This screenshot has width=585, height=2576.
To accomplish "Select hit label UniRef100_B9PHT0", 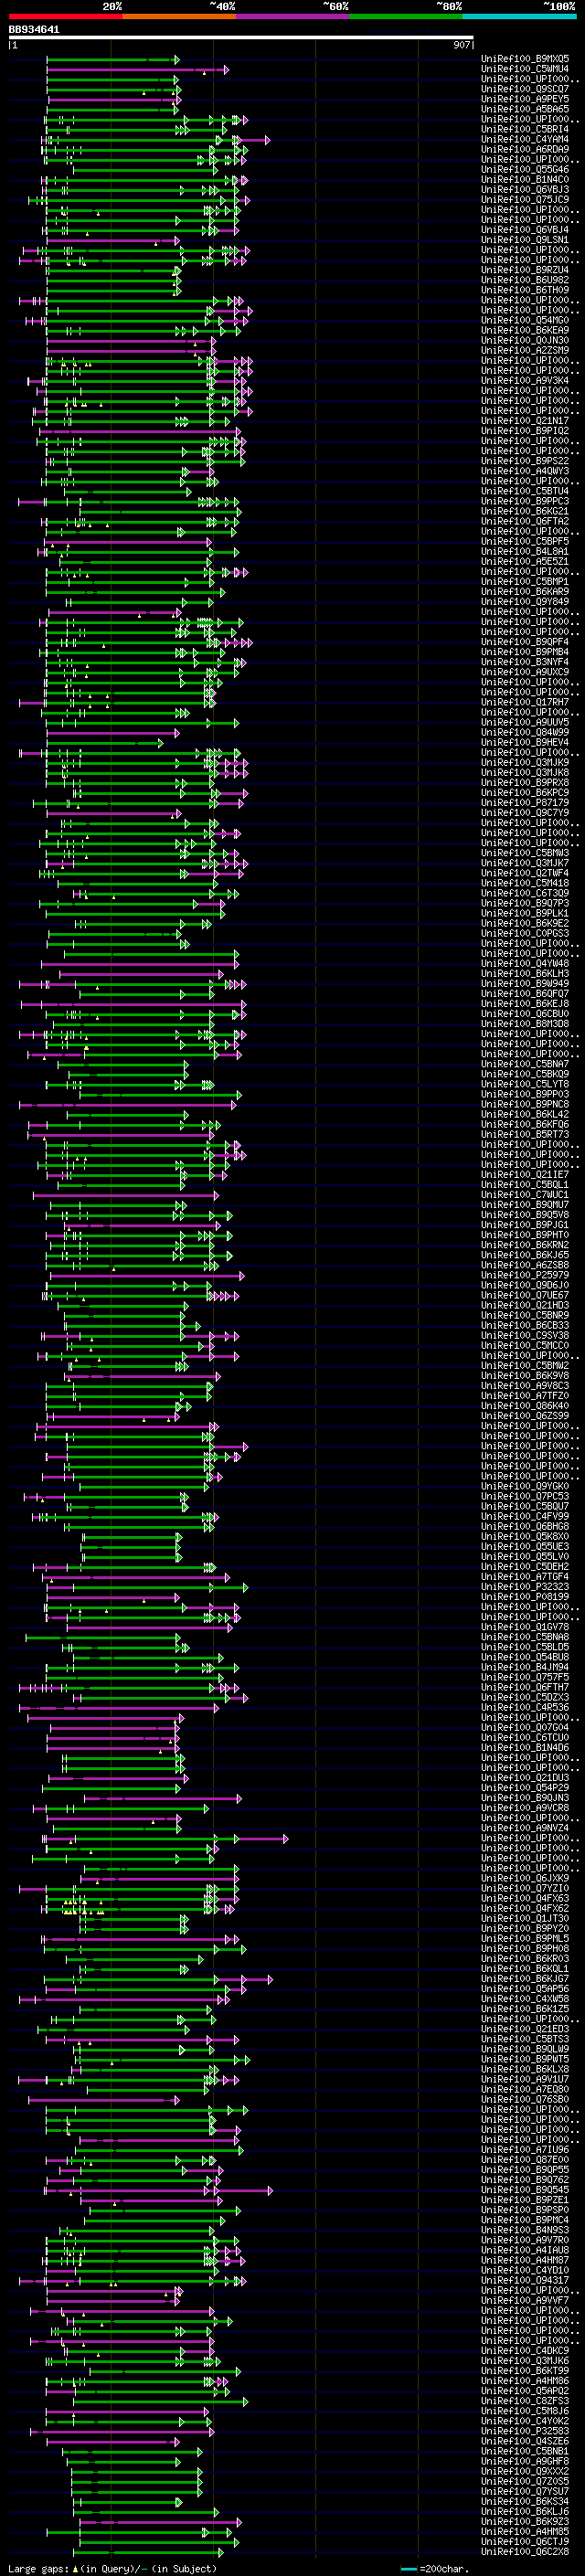I will click(x=525, y=1235).
